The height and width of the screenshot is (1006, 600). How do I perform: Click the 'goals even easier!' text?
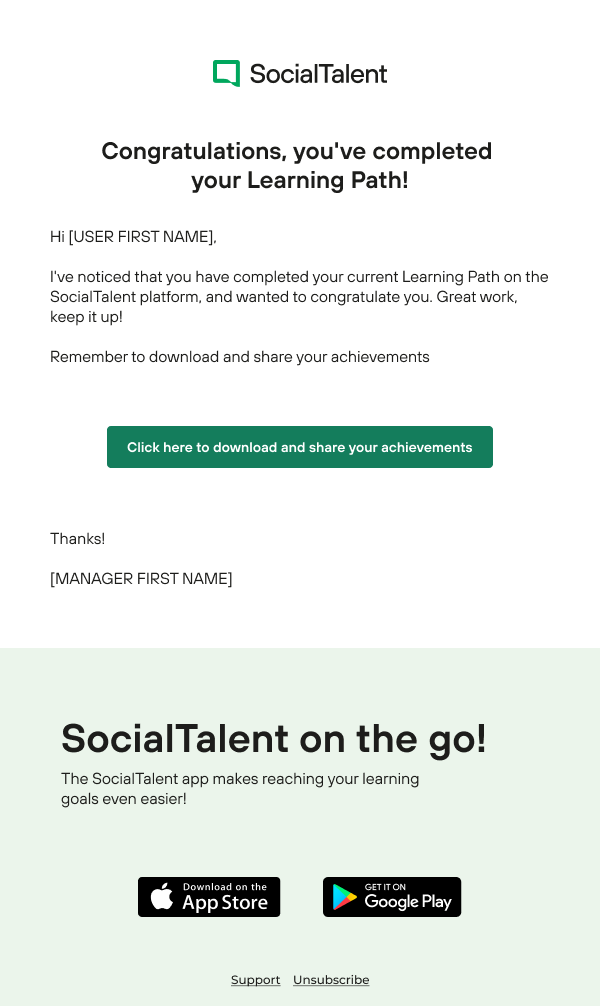pos(124,799)
